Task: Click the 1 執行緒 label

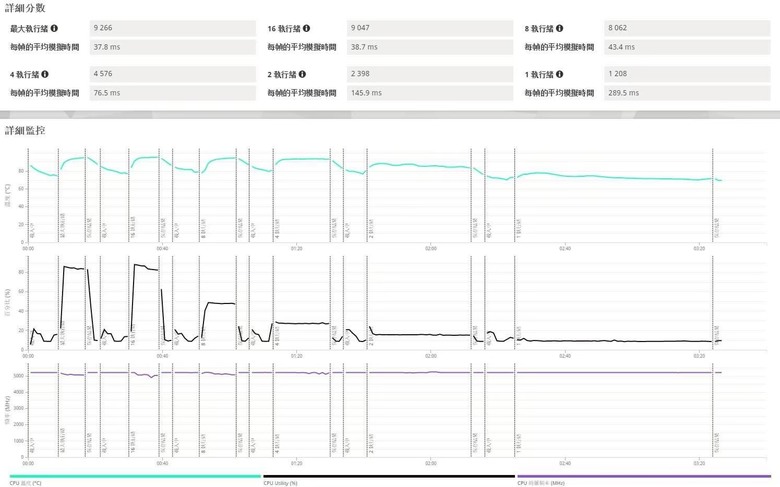Action: 539,75
